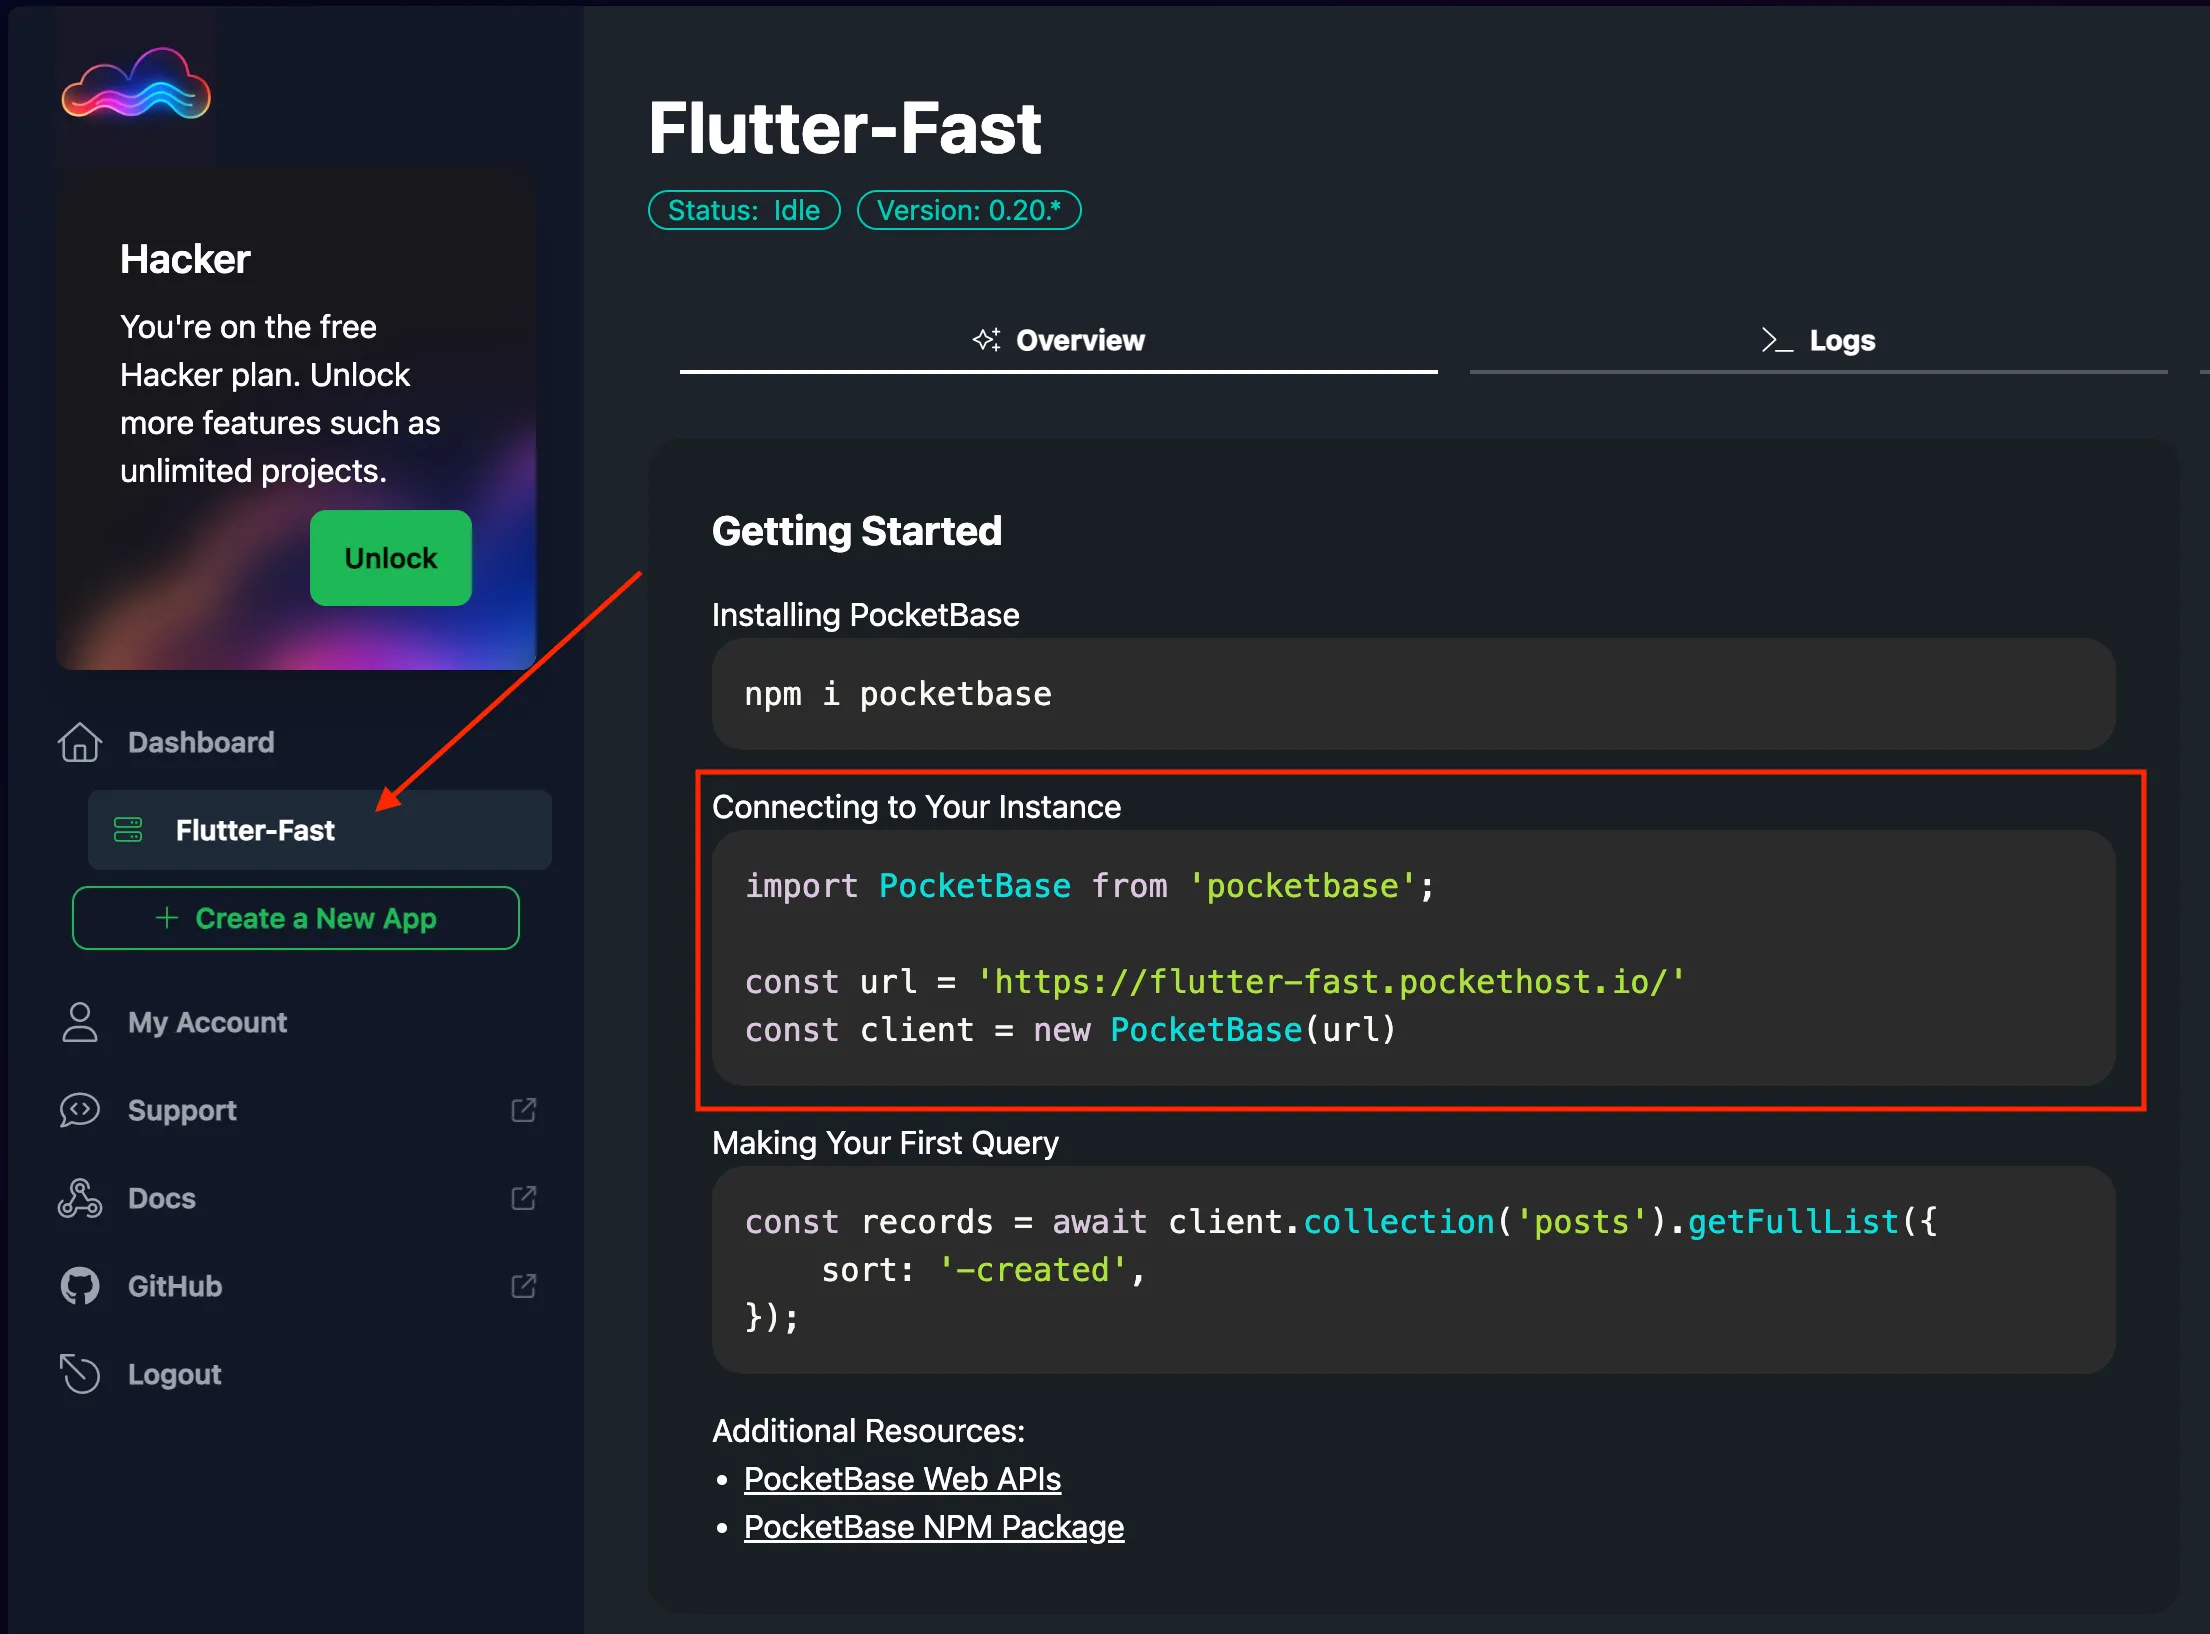Click the Making Your First Query label
Image resolution: width=2210 pixels, height=1634 pixels.
click(x=885, y=1143)
